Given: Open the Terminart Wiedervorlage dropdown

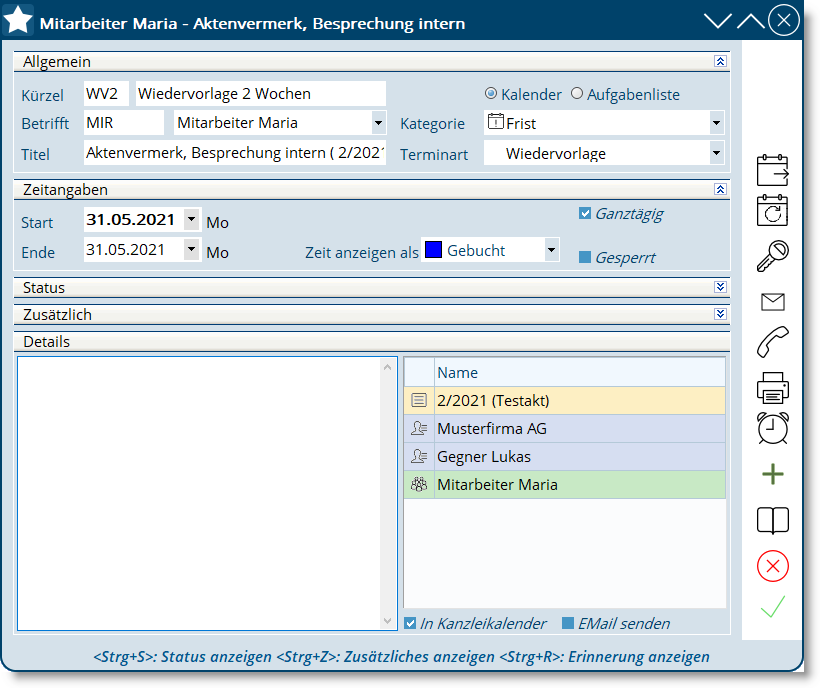Looking at the screenshot, I should tap(716, 153).
